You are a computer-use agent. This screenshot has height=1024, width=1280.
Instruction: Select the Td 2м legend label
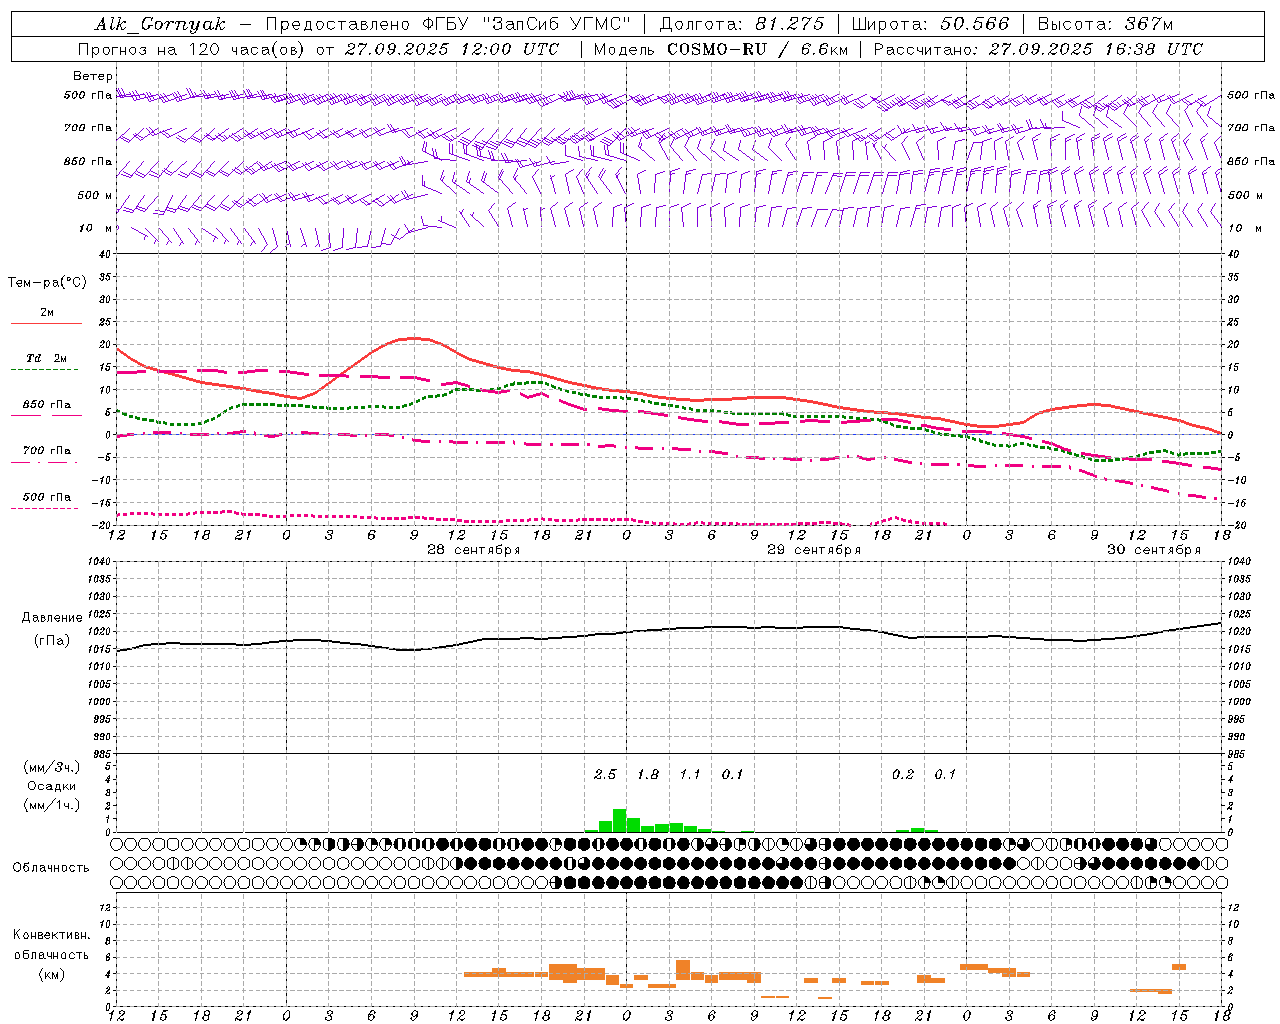coord(47,358)
